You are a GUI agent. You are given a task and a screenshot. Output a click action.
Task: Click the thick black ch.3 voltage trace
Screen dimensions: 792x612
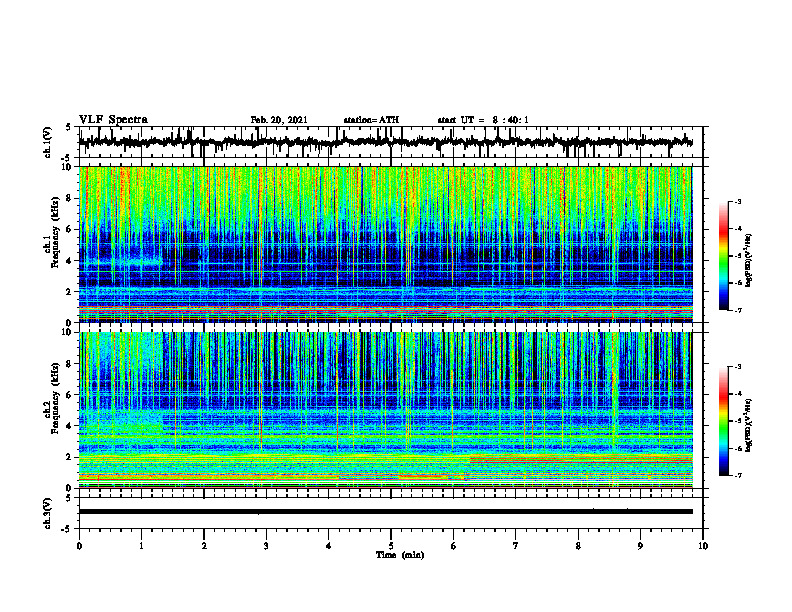tap(386, 512)
